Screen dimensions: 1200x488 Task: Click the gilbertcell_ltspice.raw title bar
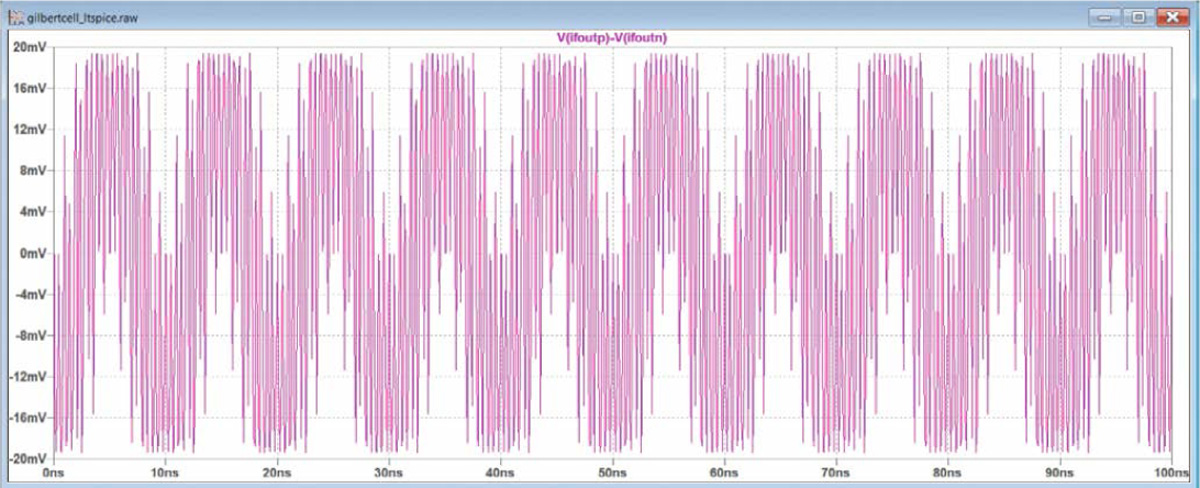click(500, 17)
